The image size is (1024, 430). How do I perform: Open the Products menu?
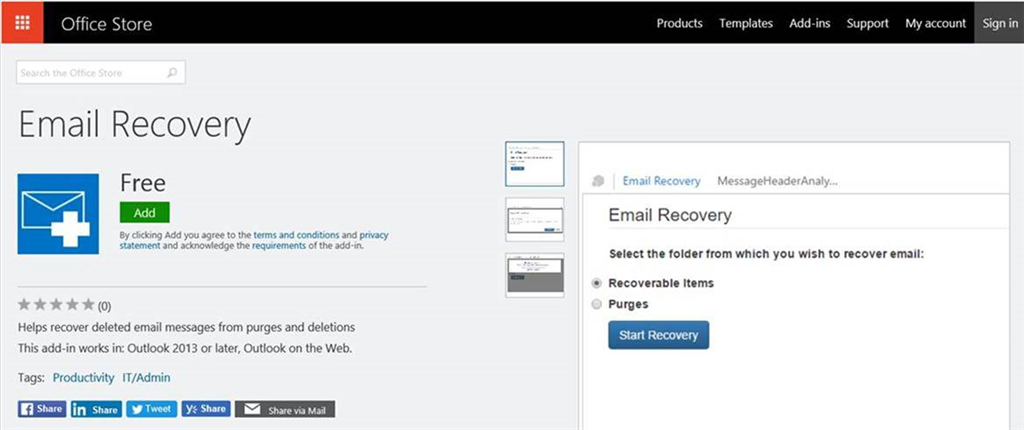tap(679, 24)
